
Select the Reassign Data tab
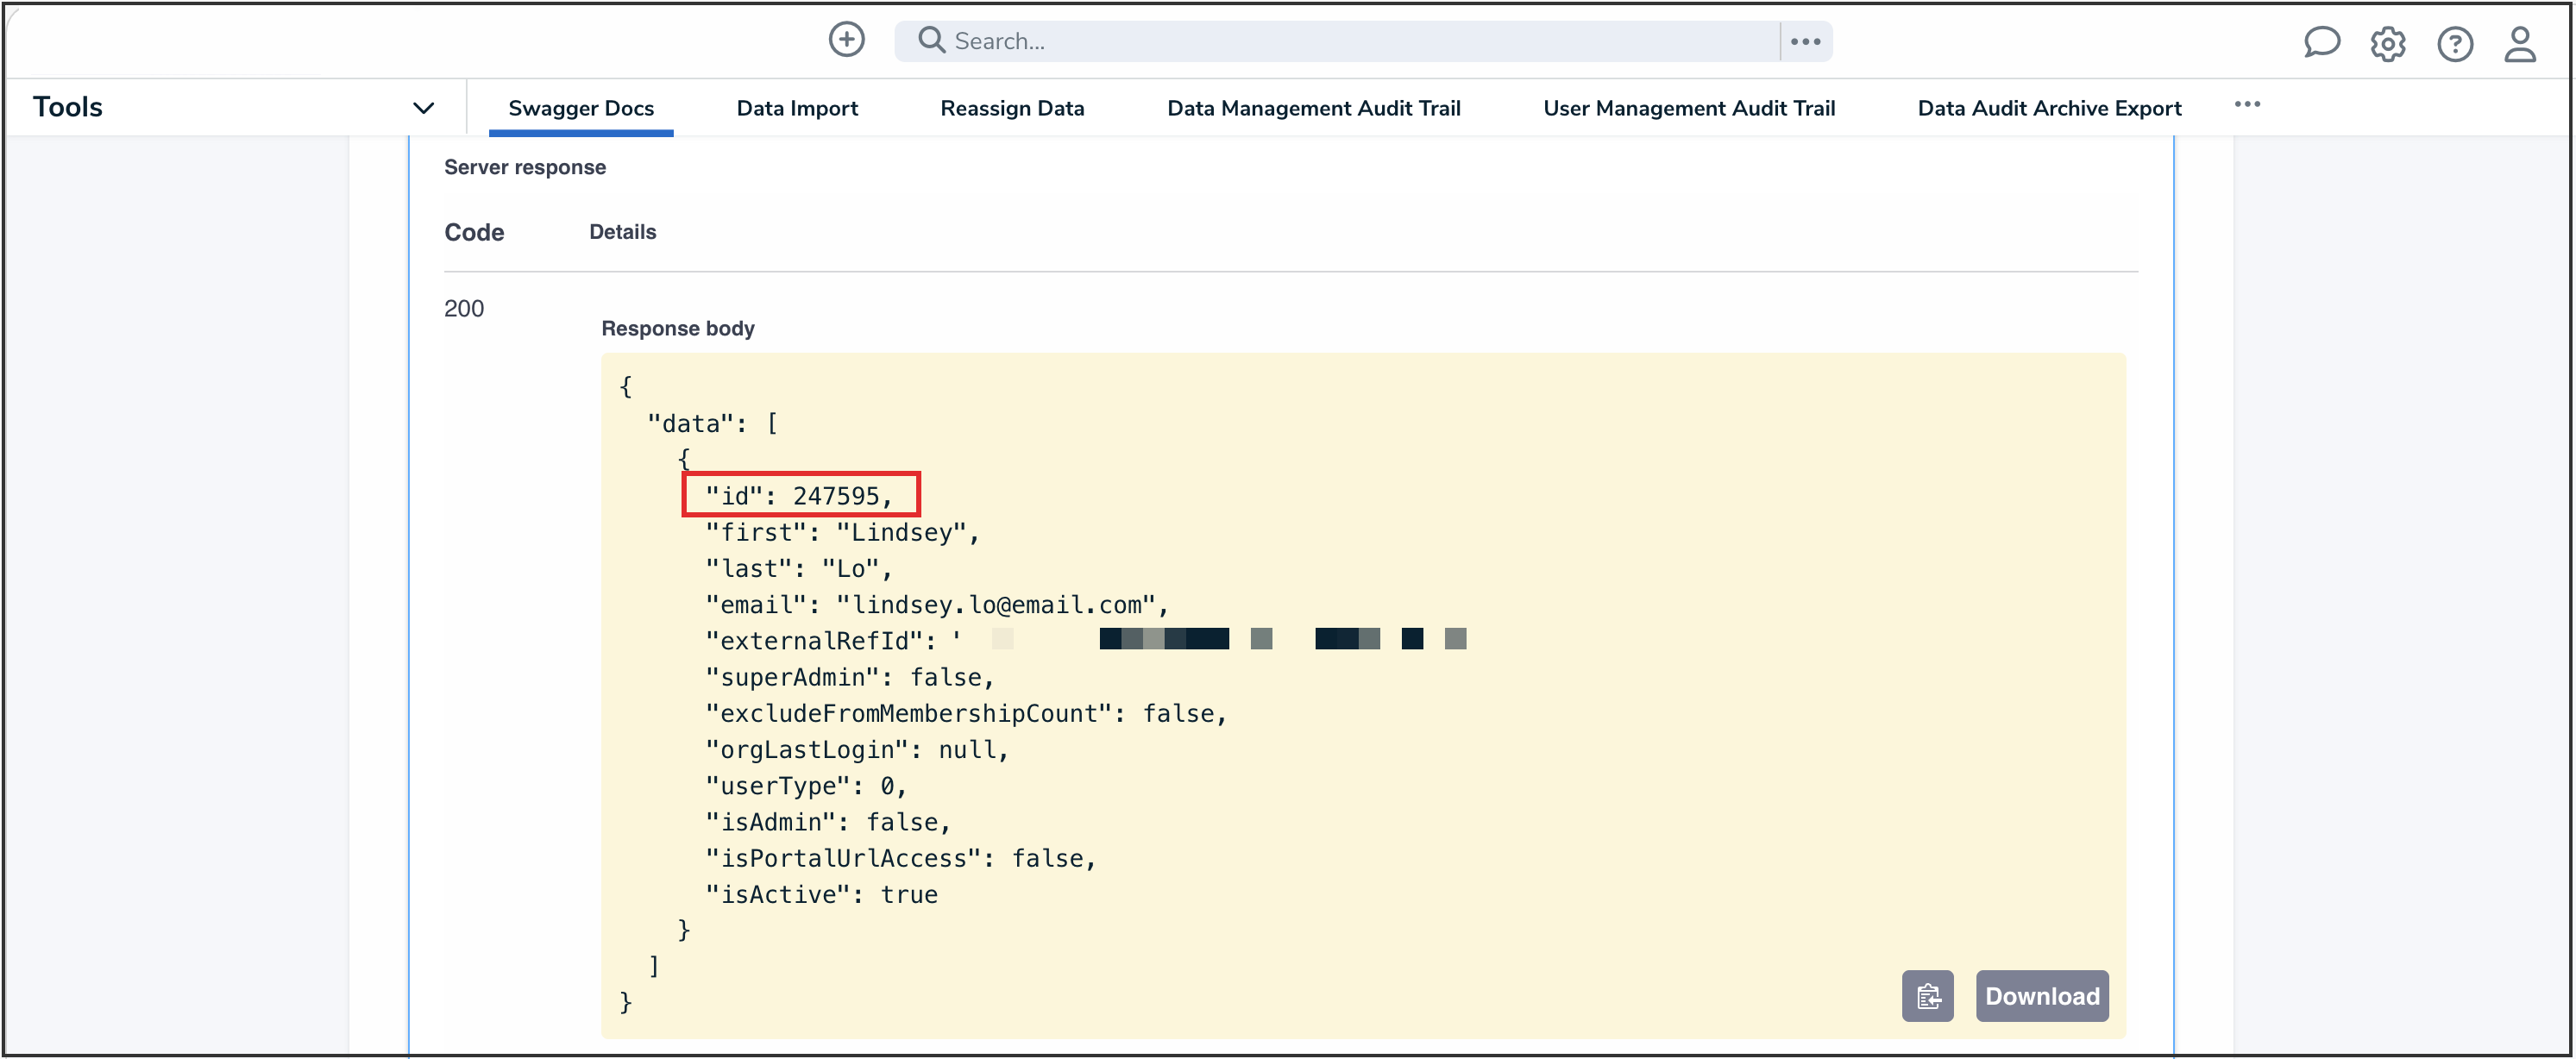click(x=1012, y=108)
